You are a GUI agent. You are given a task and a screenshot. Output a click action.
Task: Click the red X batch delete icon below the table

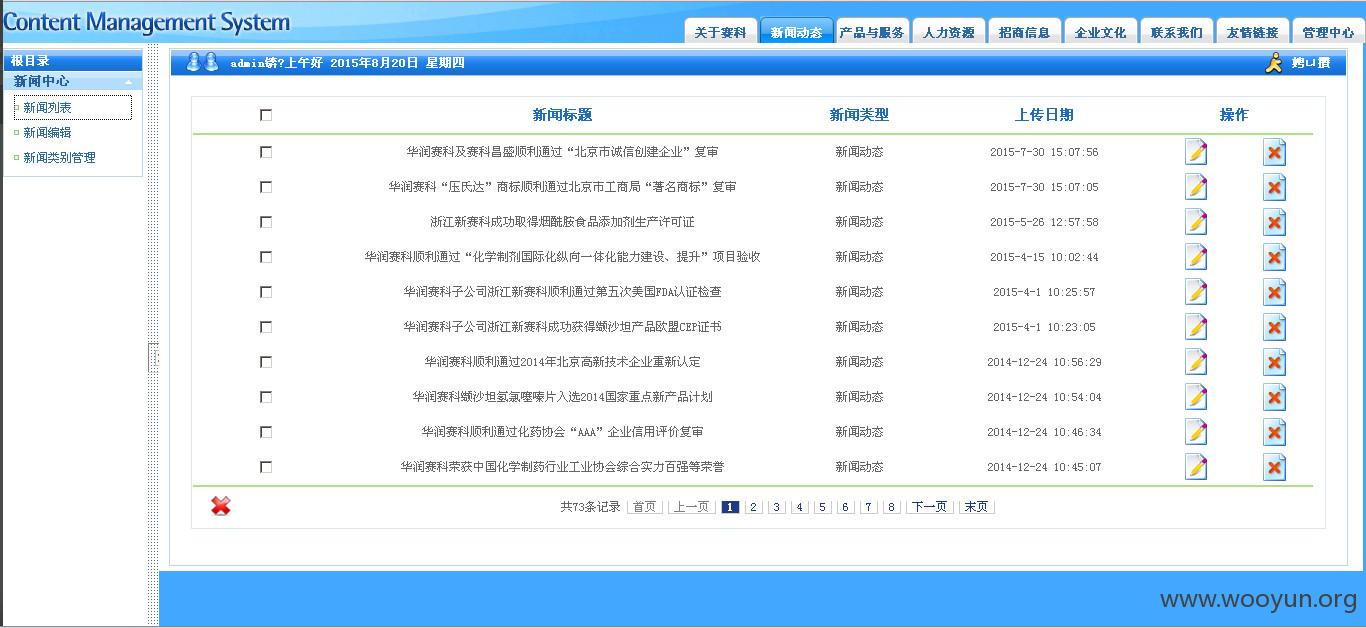click(x=221, y=506)
